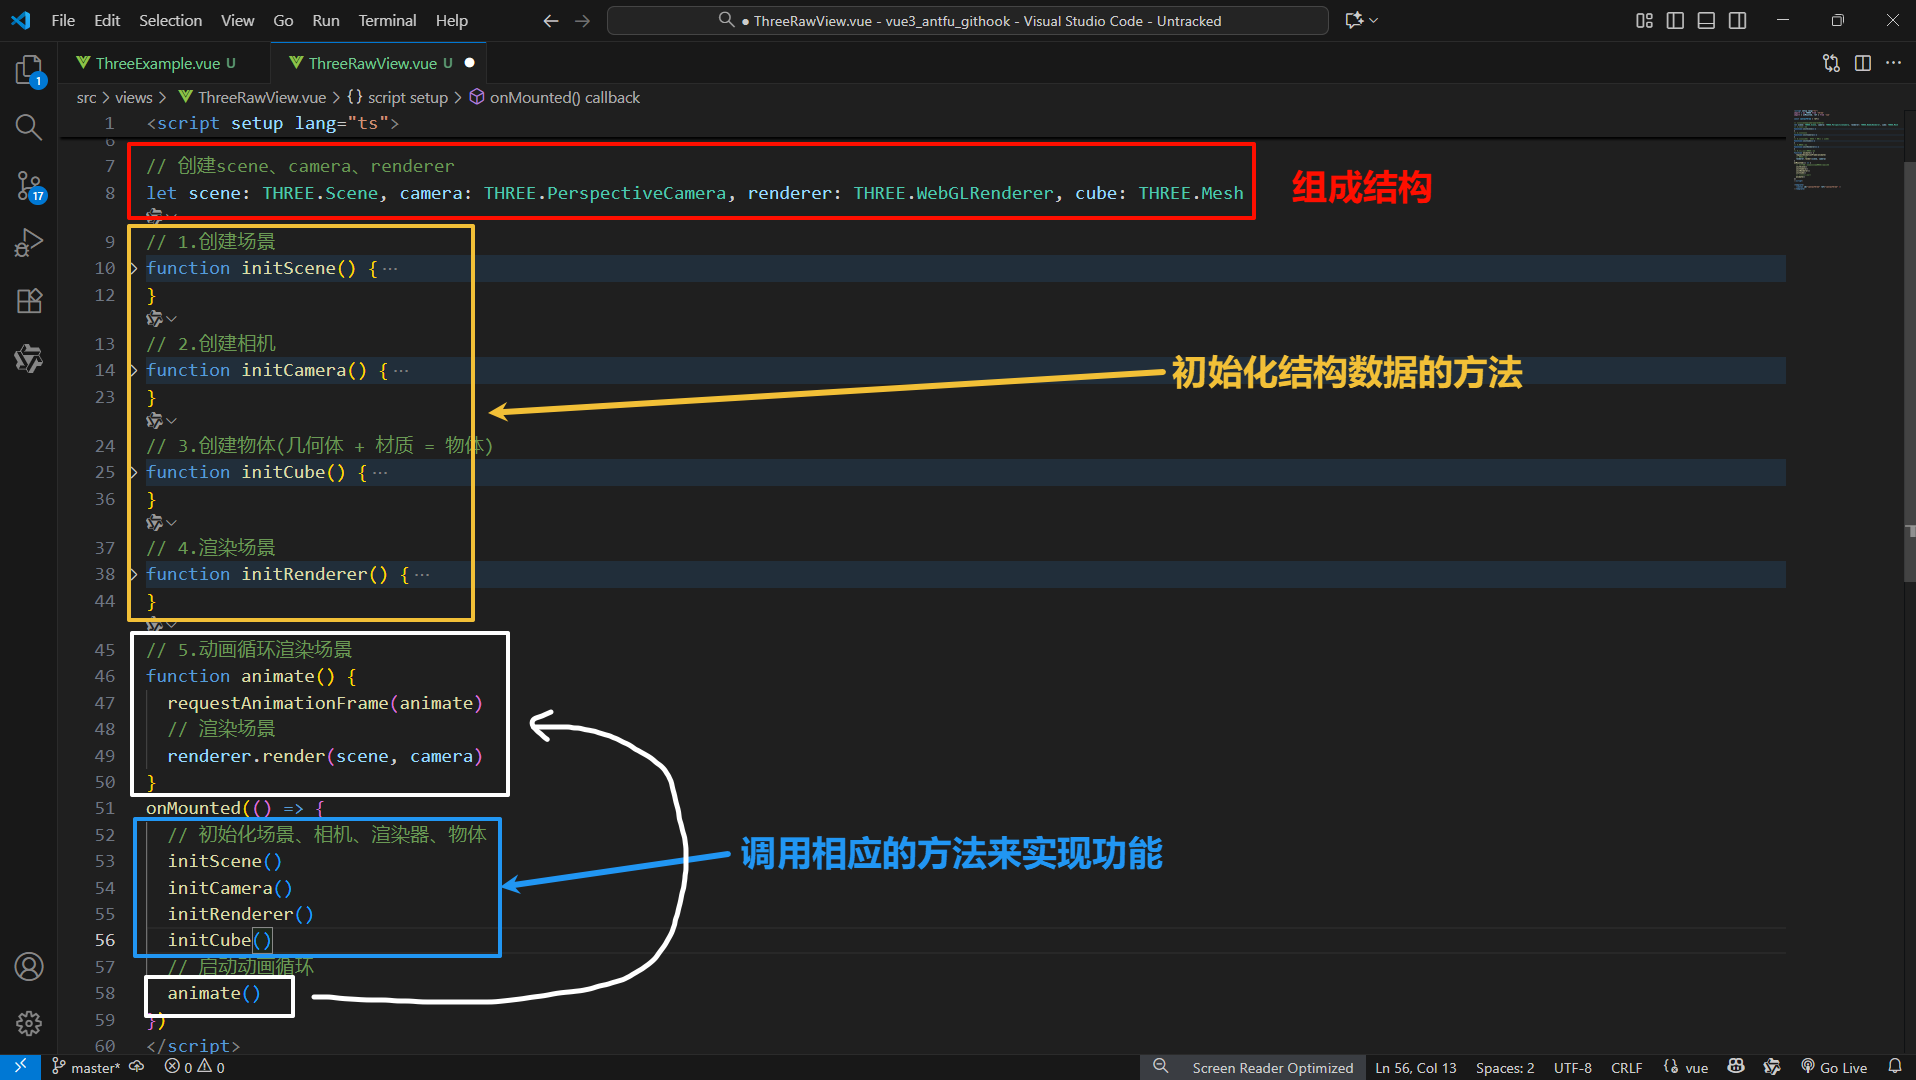Open the Selection menu
This screenshot has height=1080, width=1916.
pos(170,21)
